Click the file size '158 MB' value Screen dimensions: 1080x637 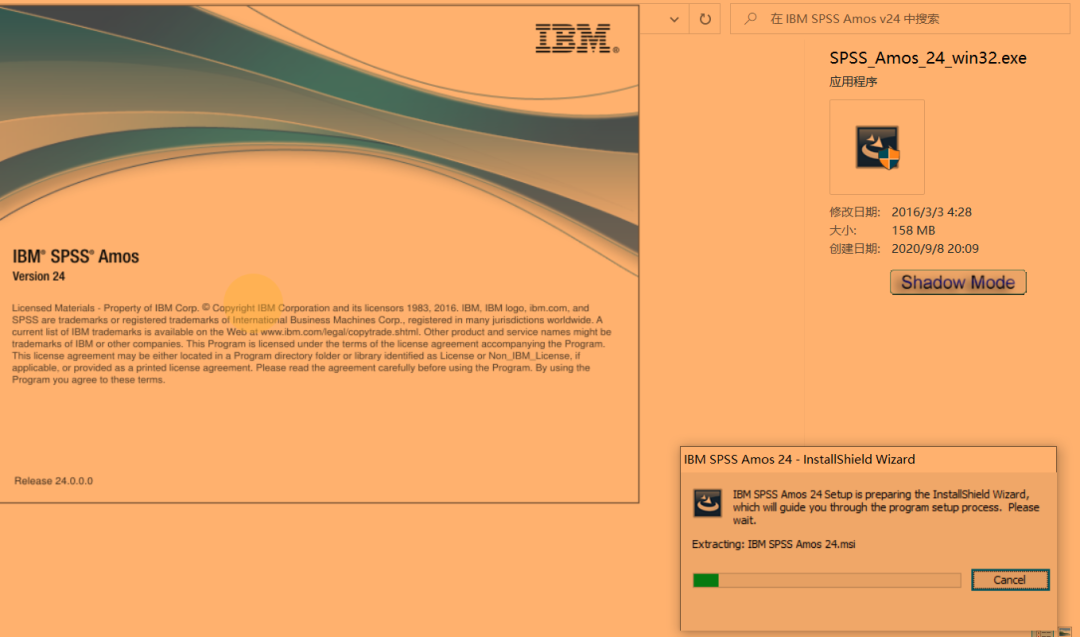(x=913, y=231)
